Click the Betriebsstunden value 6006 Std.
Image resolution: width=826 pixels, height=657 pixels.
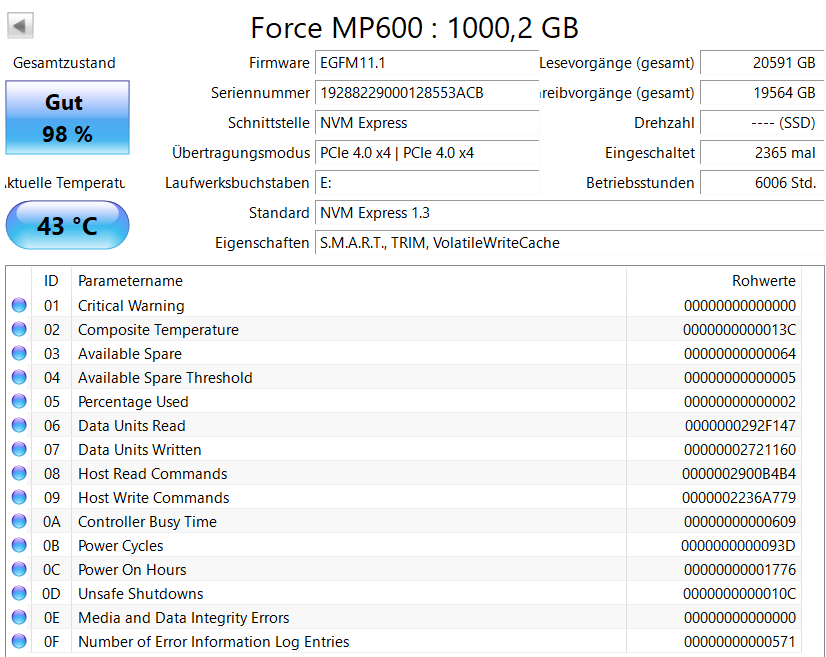point(762,183)
